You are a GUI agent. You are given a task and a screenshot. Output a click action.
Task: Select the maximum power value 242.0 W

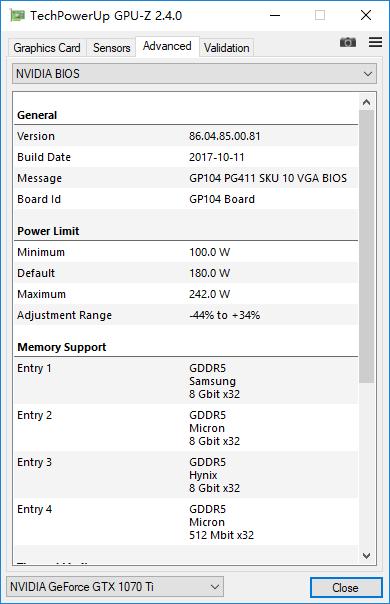pos(210,294)
